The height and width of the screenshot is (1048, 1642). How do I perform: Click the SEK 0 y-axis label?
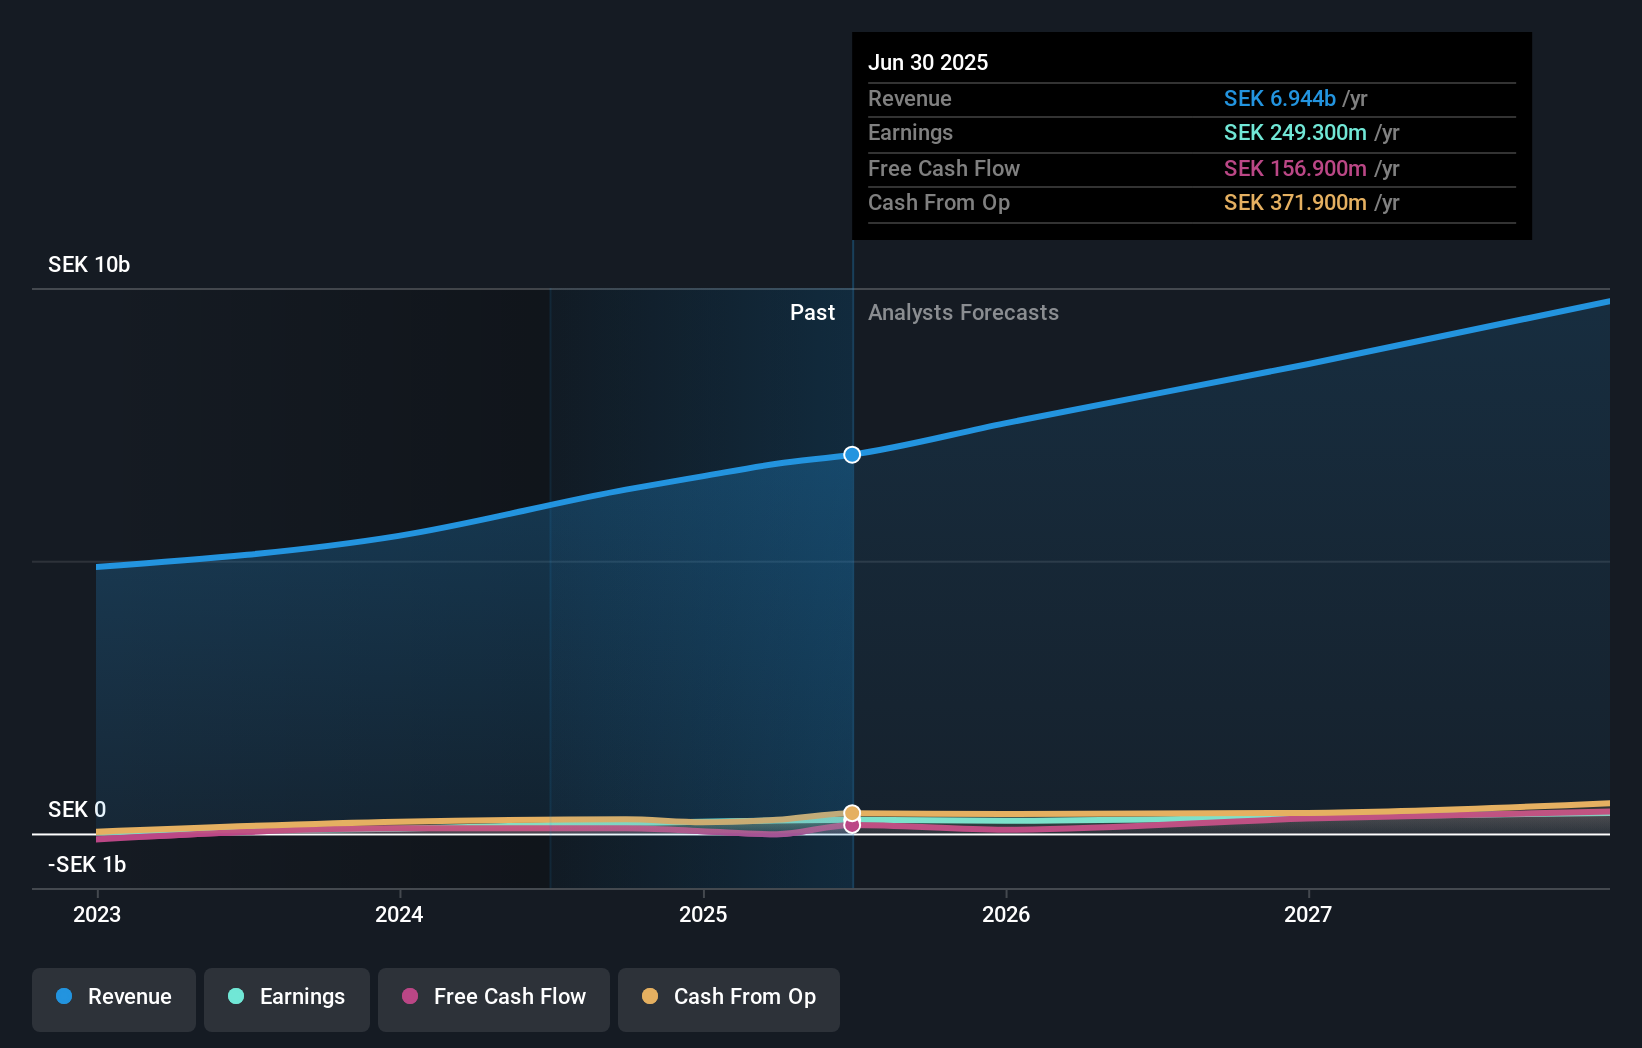[x=77, y=809]
